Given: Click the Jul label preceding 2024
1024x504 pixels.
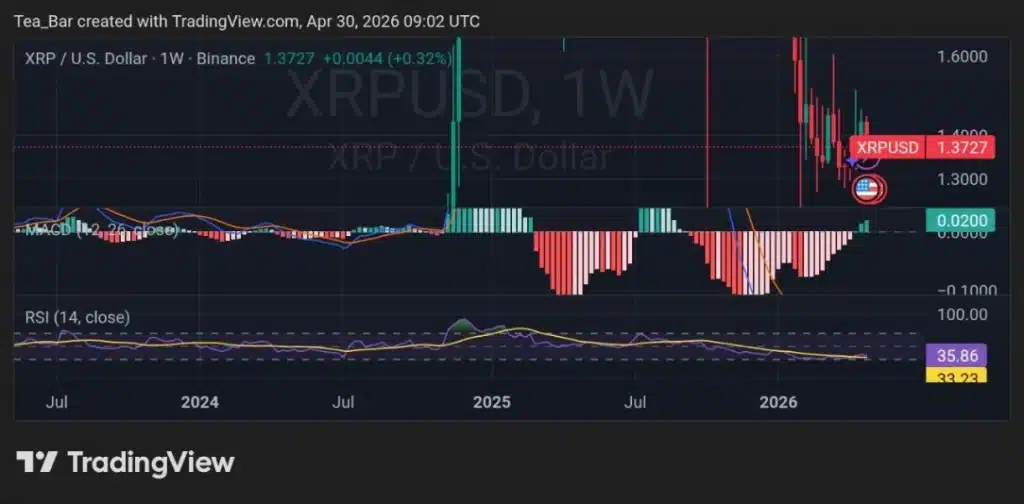Looking at the screenshot, I should tap(57, 402).
